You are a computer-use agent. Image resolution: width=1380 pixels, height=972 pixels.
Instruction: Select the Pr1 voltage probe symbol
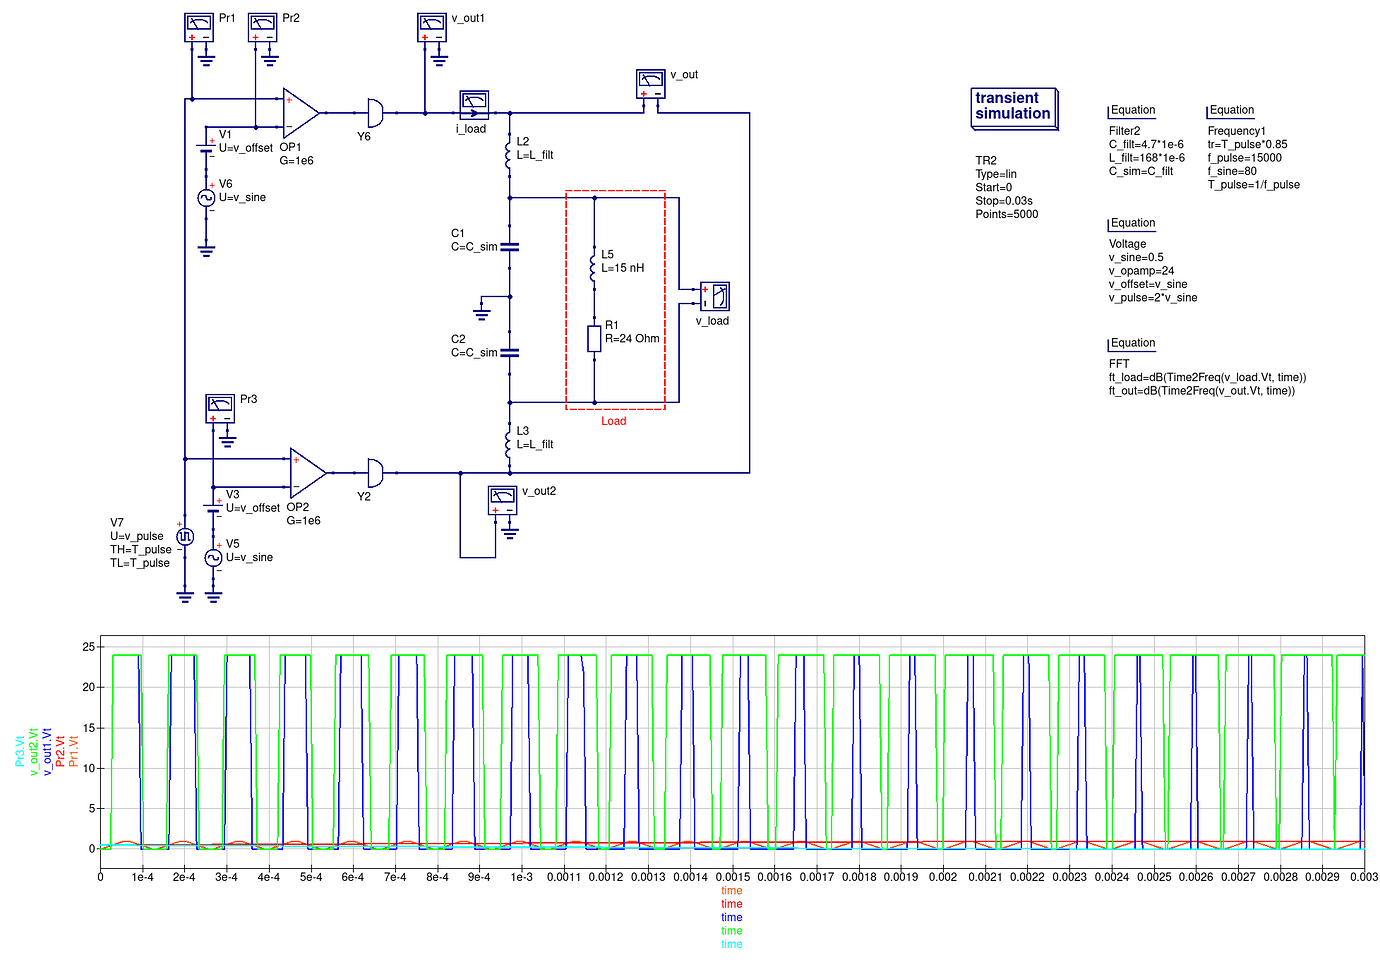pos(197,27)
